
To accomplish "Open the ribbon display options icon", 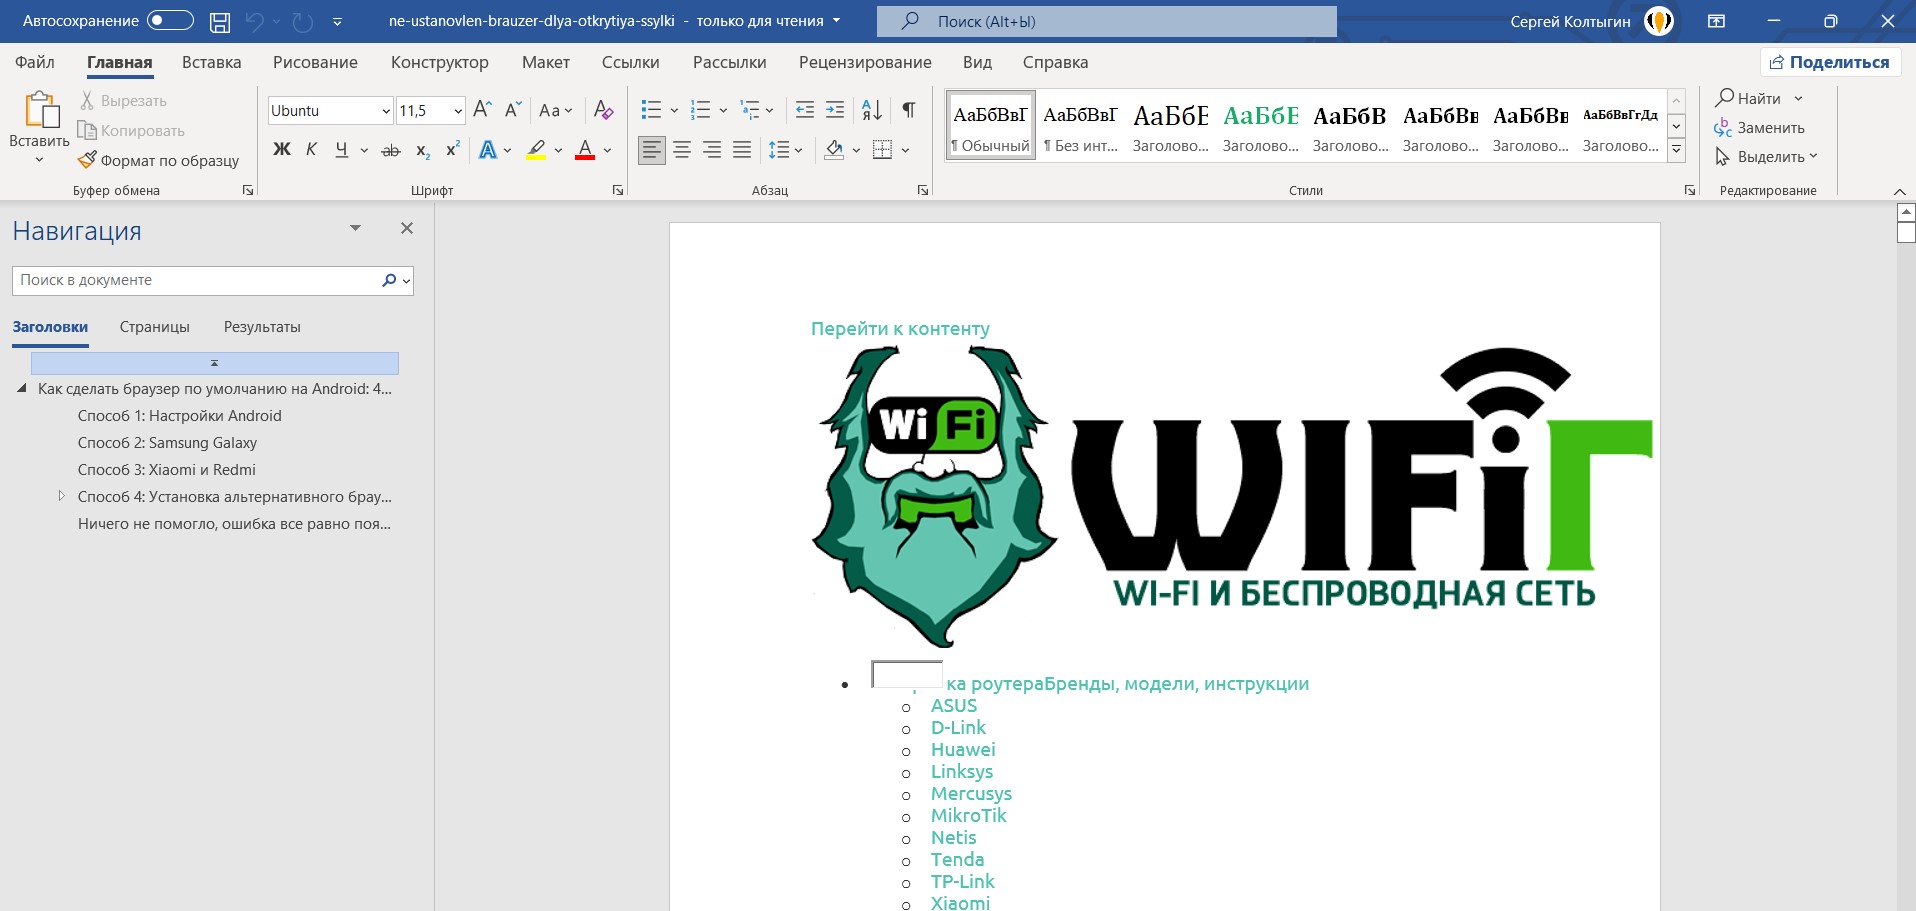I will coord(1716,21).
